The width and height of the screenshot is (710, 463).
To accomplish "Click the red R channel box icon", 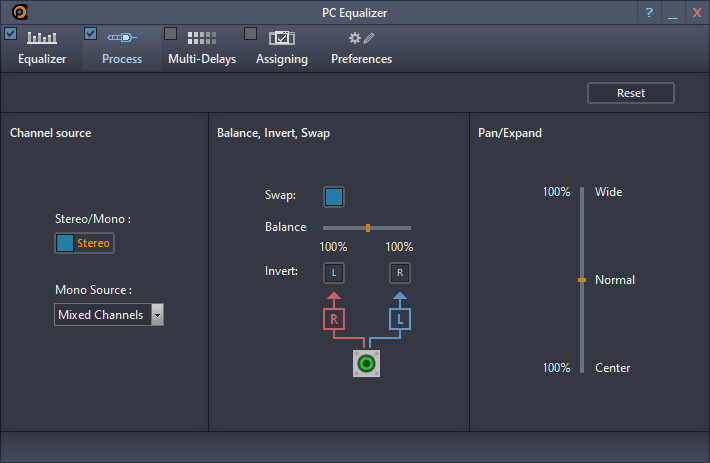I will point(334,319).
